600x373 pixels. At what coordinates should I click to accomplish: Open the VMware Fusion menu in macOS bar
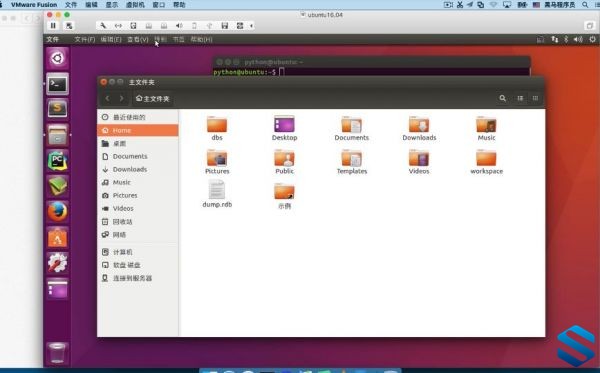(34, 5)
